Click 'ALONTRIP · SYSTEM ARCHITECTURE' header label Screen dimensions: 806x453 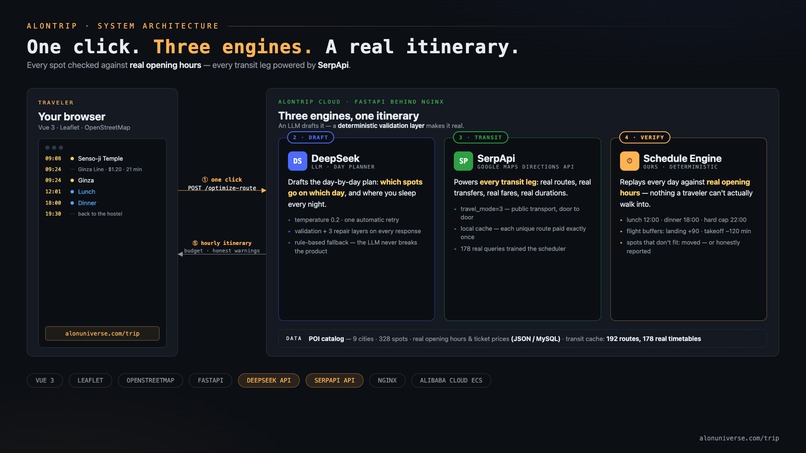coord(123,26)
